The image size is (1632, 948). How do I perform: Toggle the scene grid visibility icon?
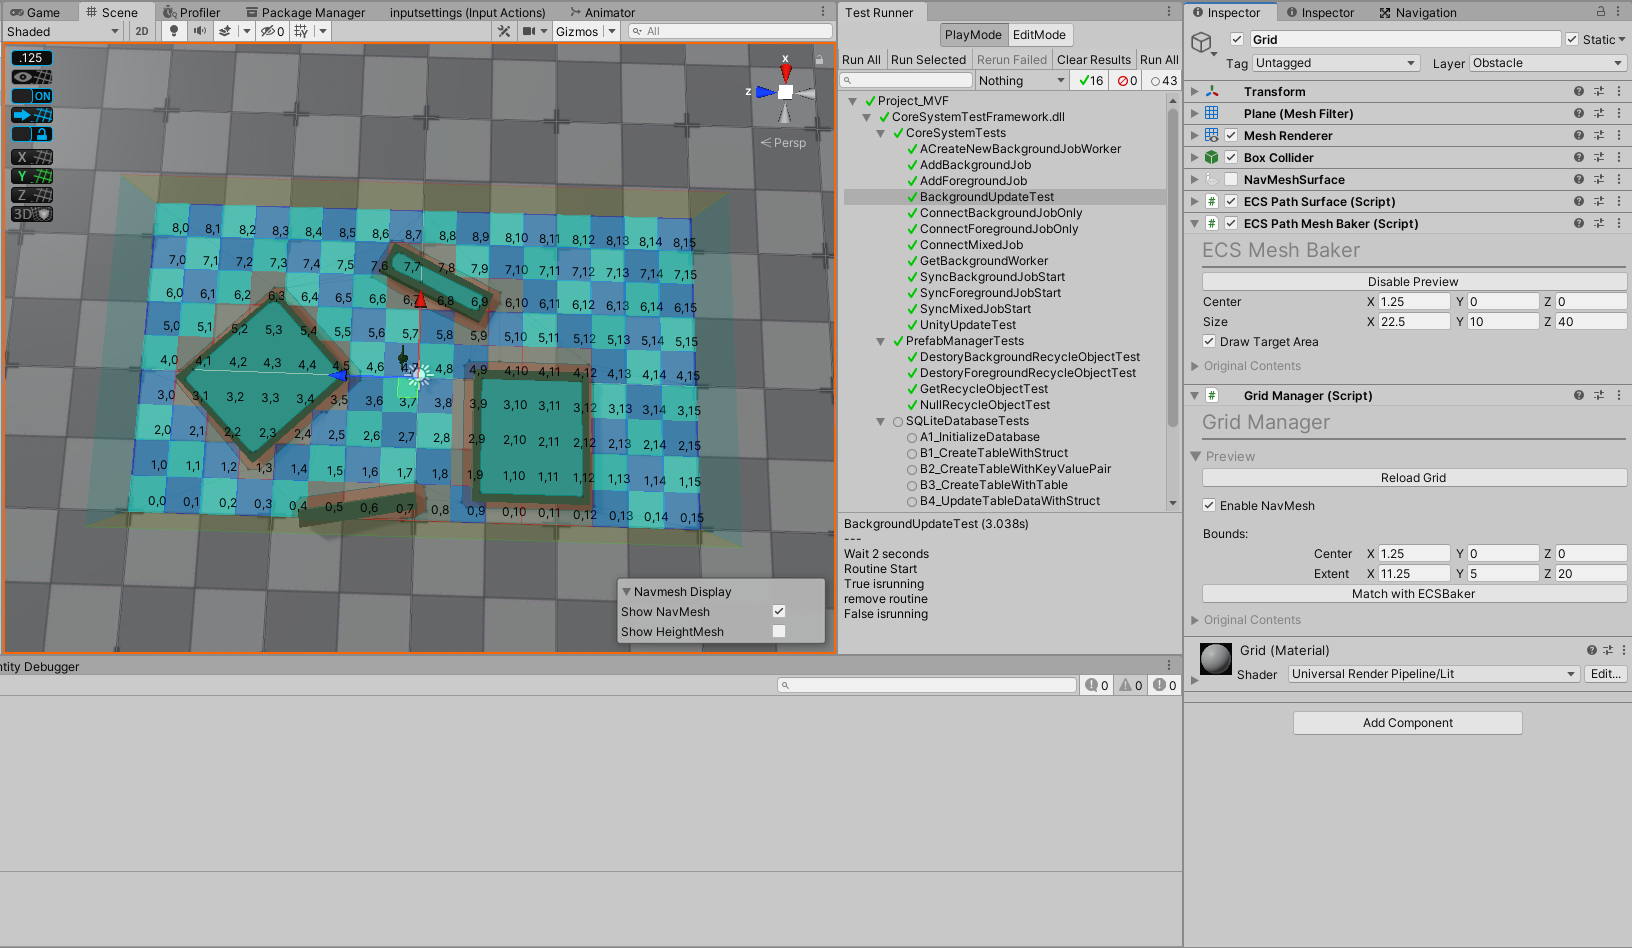click(301, 31)
